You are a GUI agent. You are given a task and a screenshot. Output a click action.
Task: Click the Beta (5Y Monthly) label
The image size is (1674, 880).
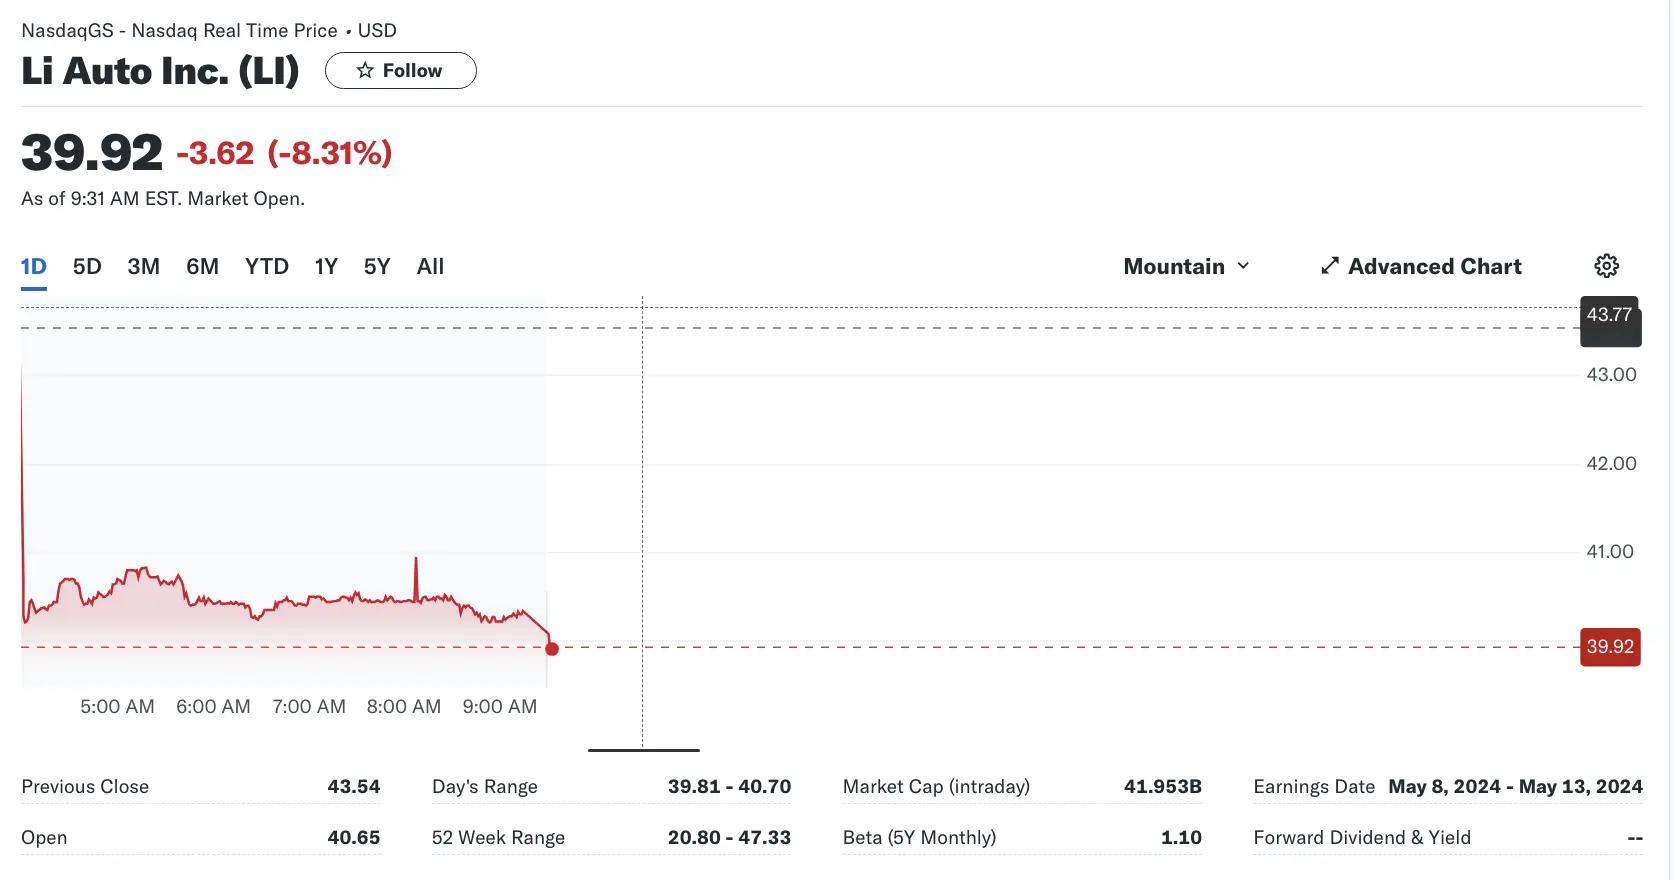(919, 838)
